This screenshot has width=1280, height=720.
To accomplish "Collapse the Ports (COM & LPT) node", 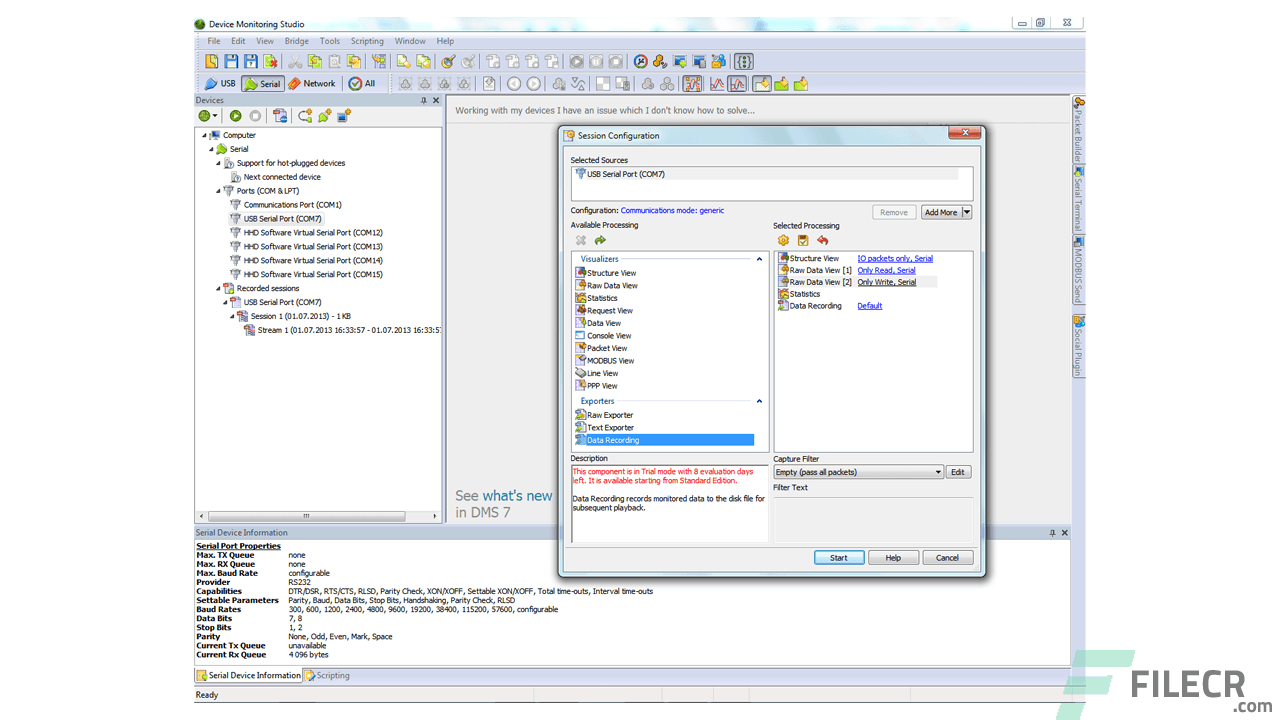I will pos(219,191).
